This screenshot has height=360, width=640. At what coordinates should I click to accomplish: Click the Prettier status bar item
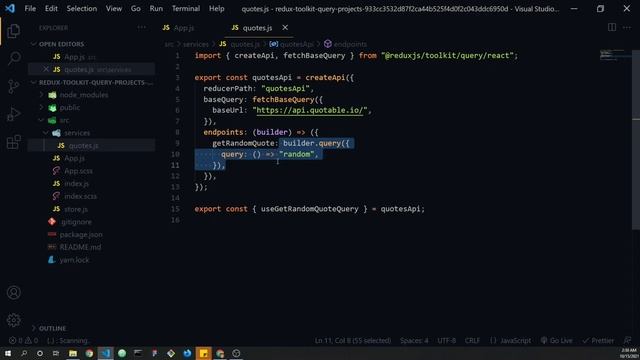pyautogui.click(x=598, y=340)
